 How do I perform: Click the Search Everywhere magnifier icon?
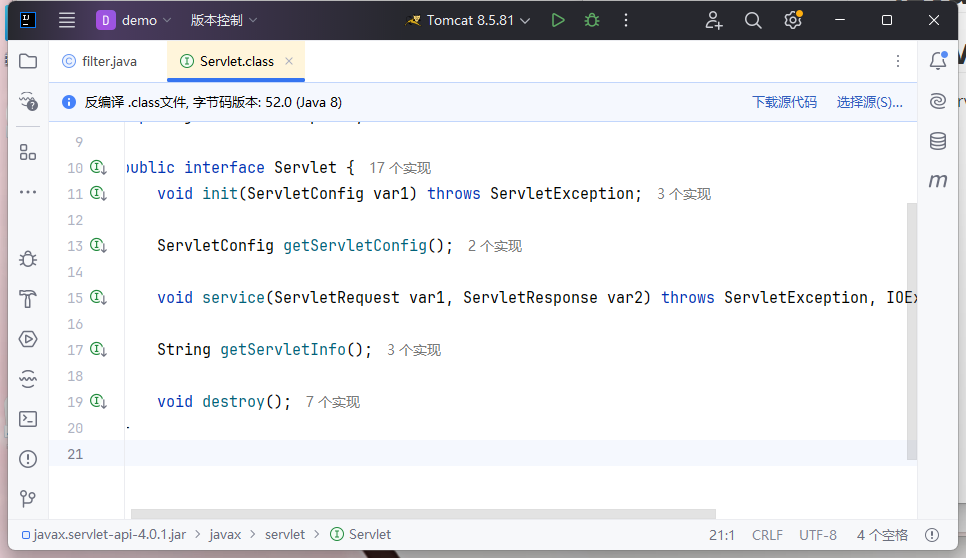click(753, 20)
